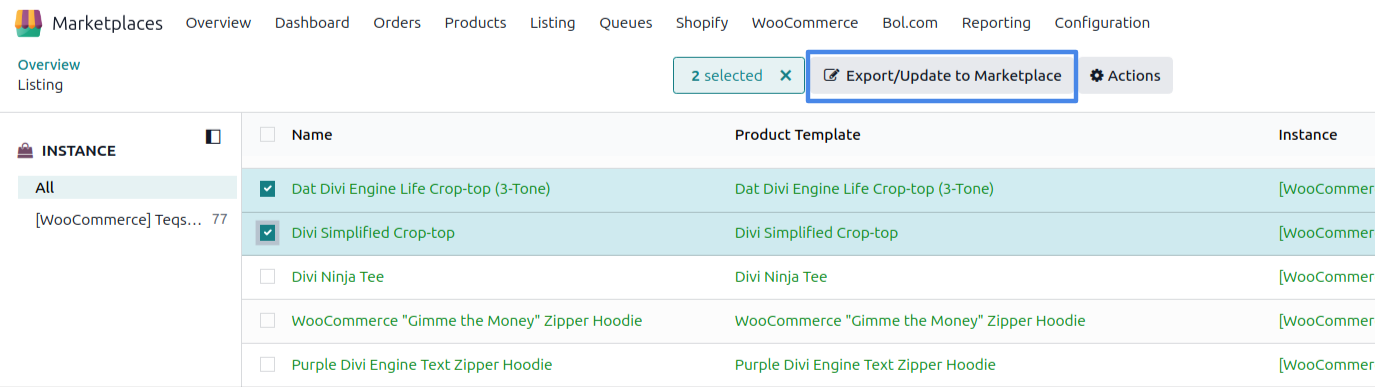Screen dimensions: 1375x387
Task: Open the Queues menu
Action: click(625, 23)
